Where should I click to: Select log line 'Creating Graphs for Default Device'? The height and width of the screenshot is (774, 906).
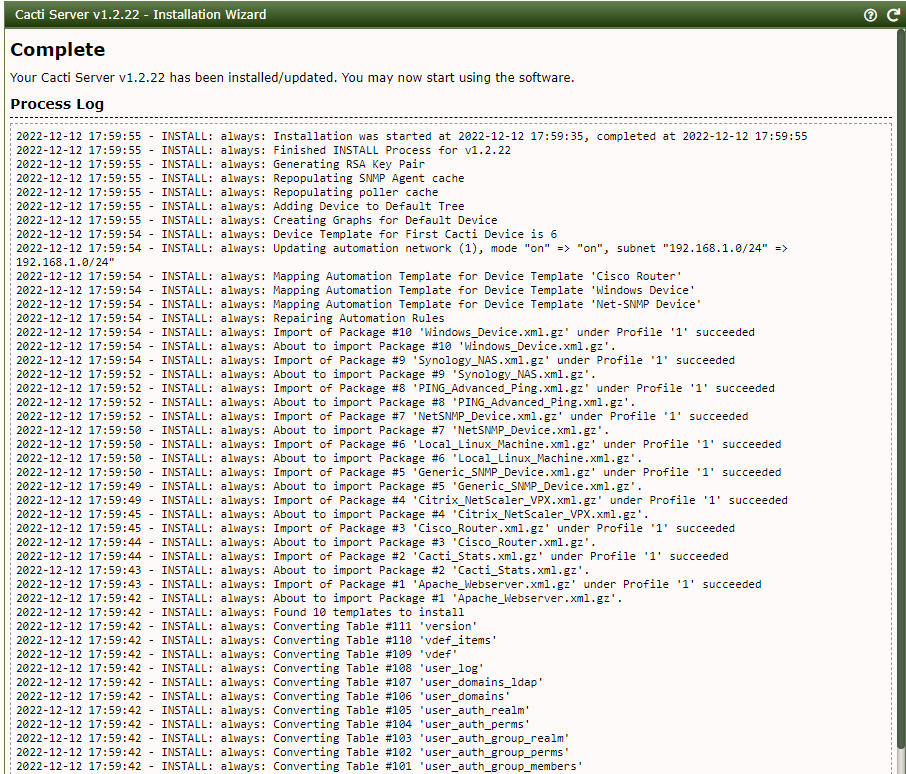(x=257, y=220)
